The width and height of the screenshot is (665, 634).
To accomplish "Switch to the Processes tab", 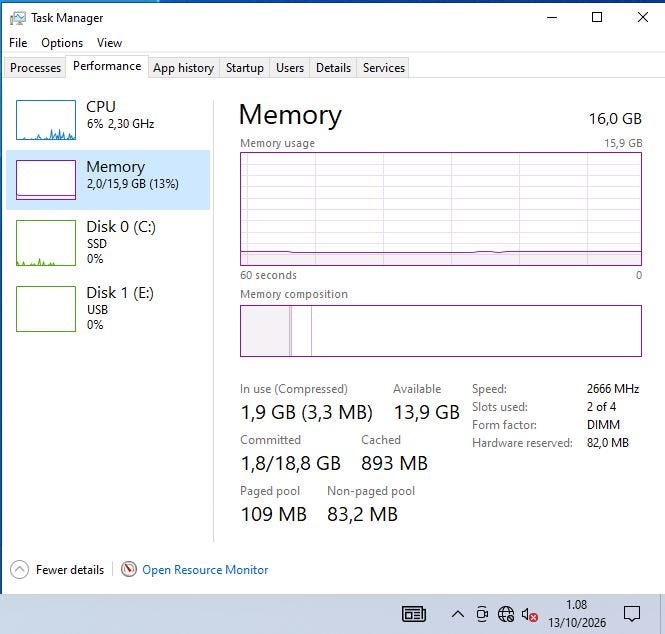I will pyautogui.click(x=35, y=68).
